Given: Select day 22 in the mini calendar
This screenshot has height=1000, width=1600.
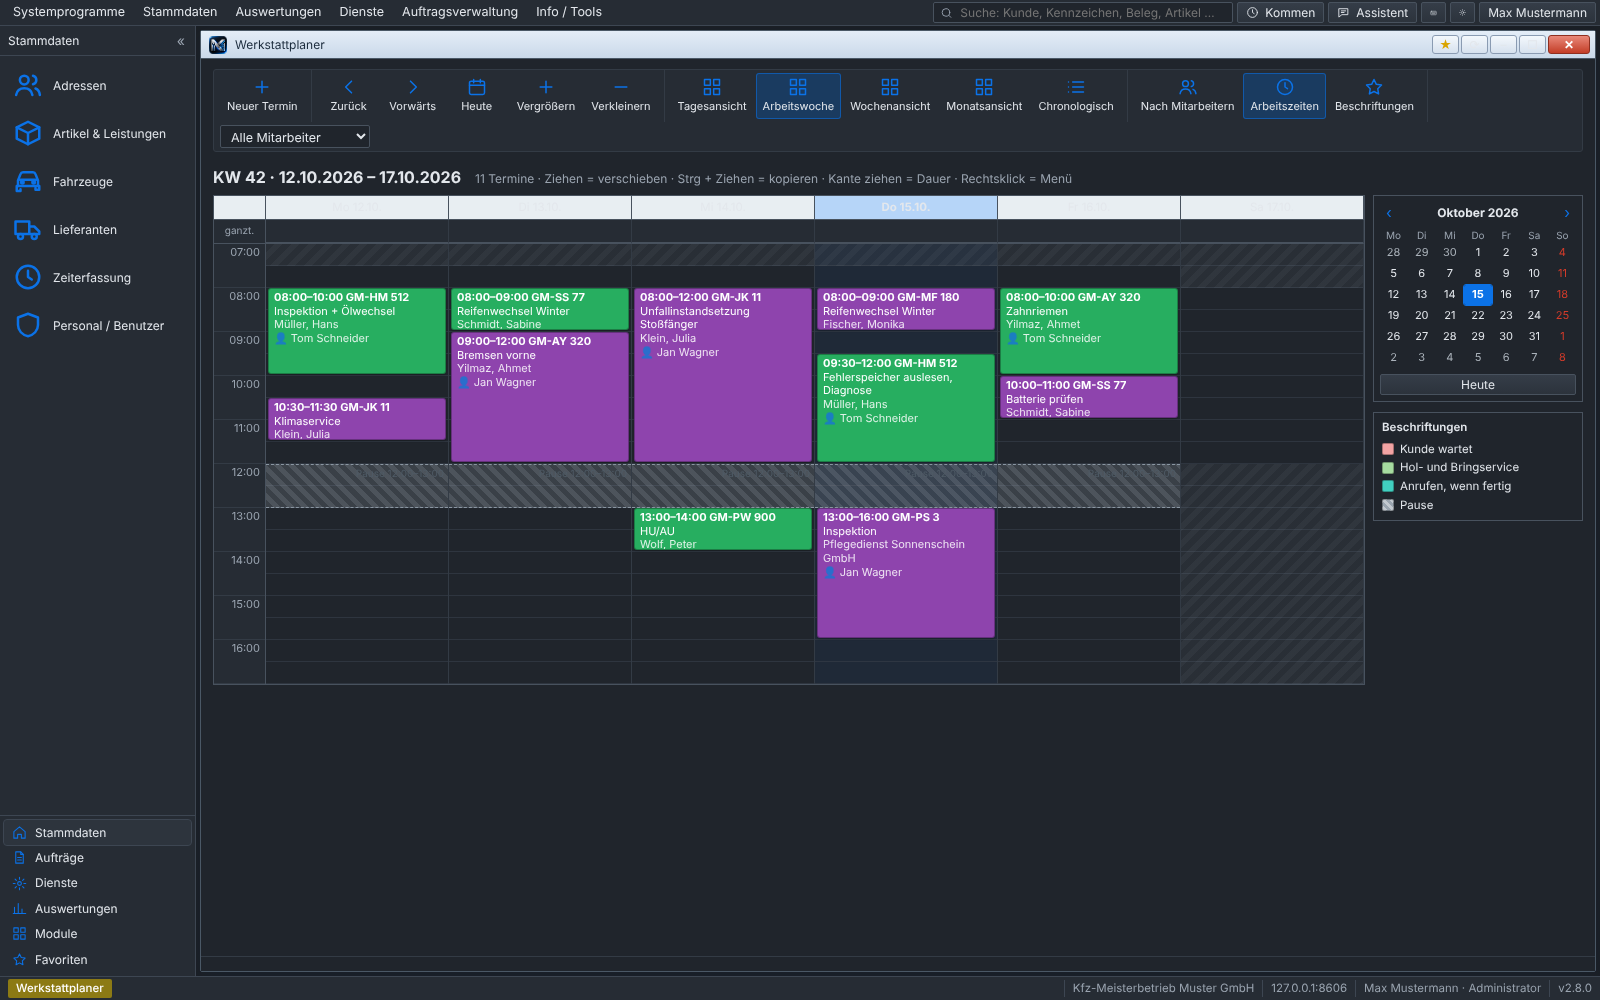Looking at the screenshot, I should (1478, 315).
